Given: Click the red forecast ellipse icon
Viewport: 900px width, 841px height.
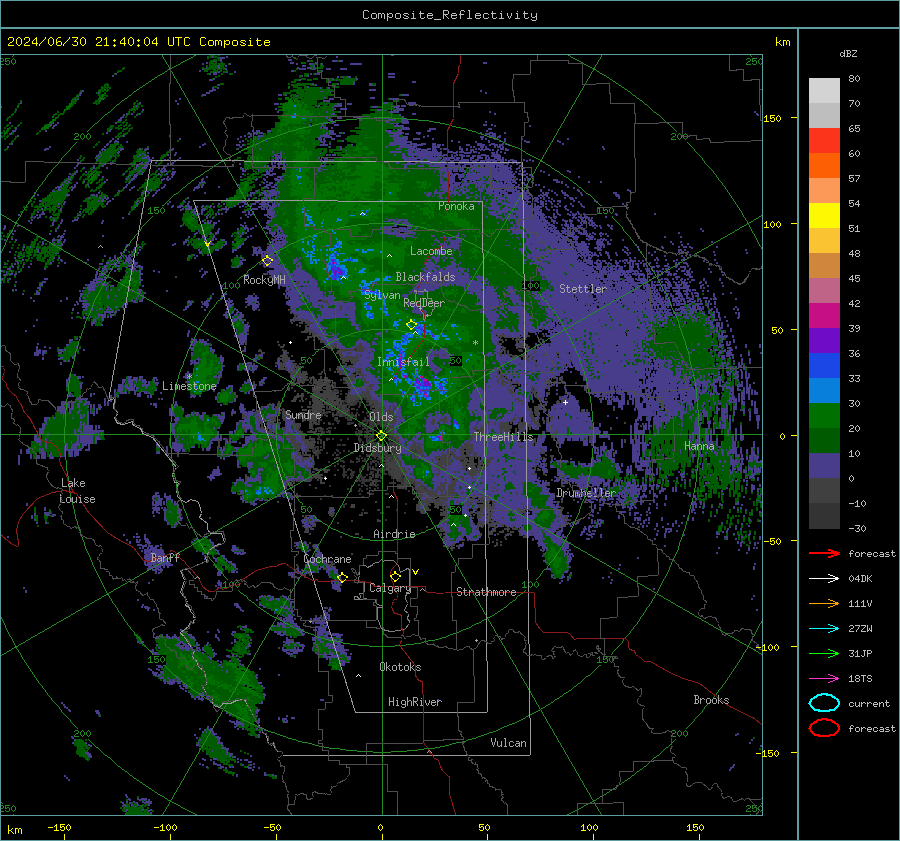Looking at the screenshot, I should coord(824,728).
